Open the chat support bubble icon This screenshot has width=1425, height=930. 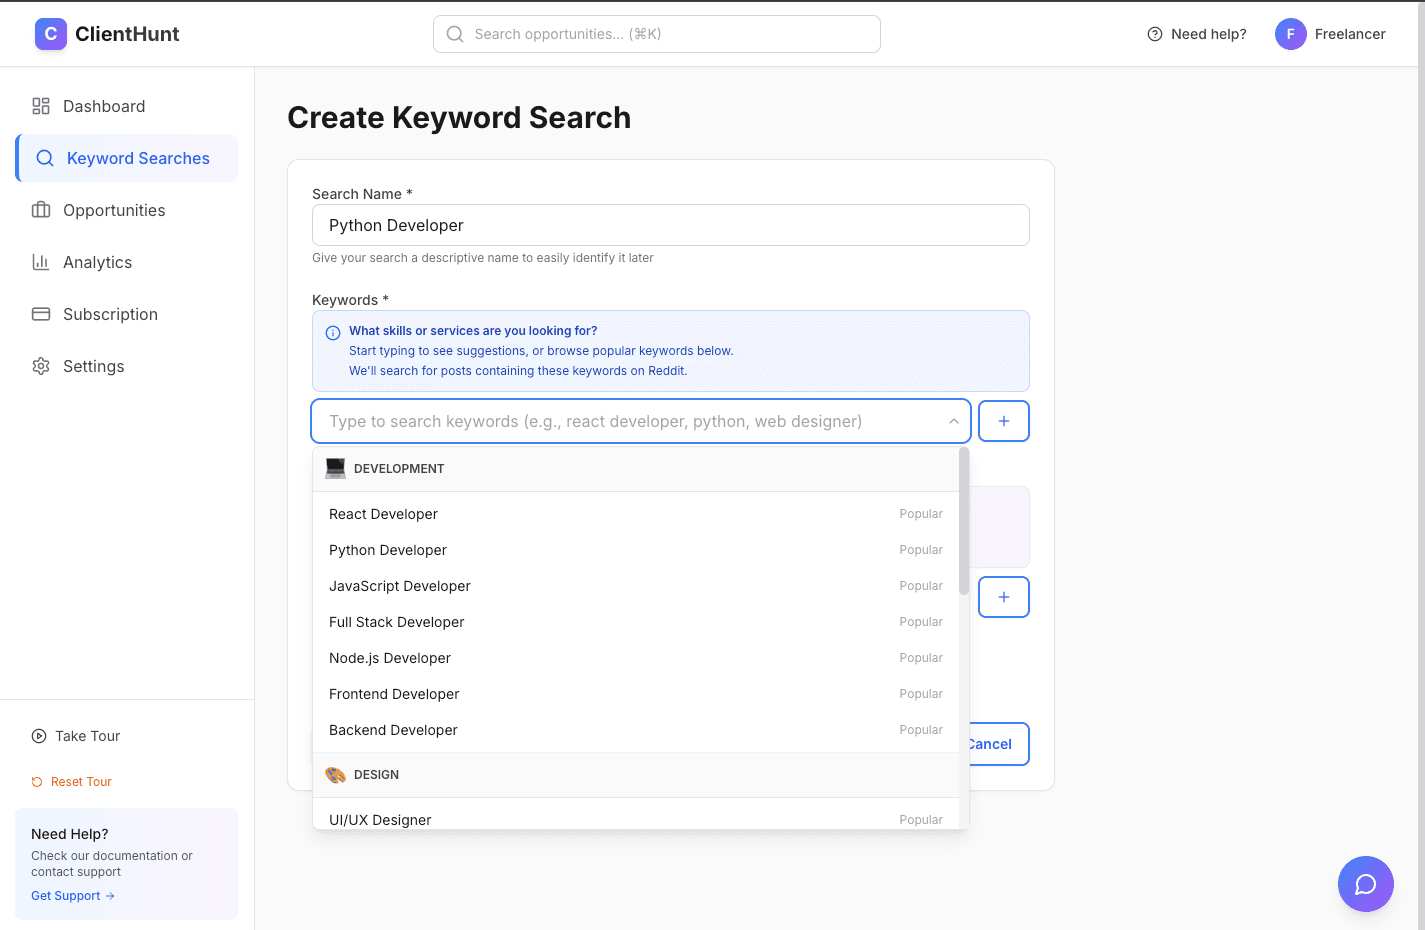click(1365, 884)
